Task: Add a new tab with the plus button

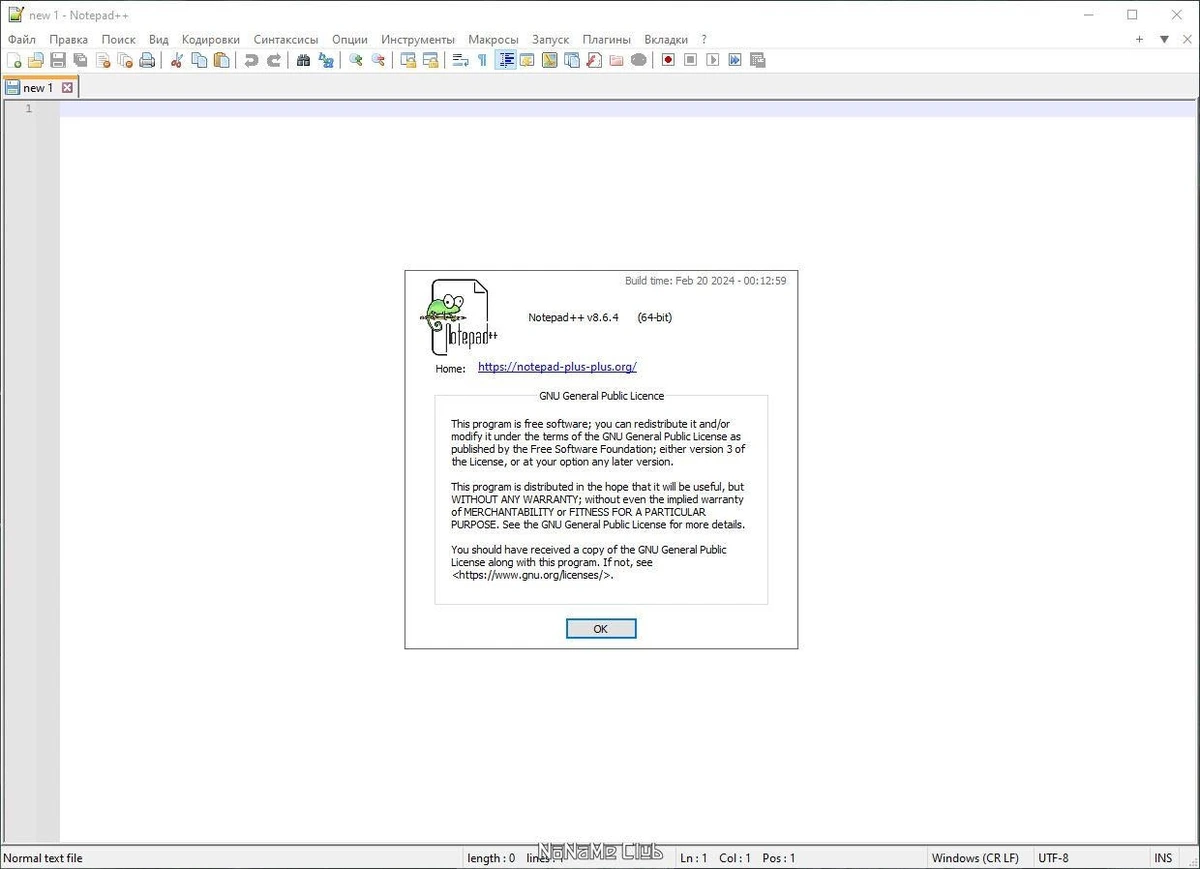Action: point(1139,39)
